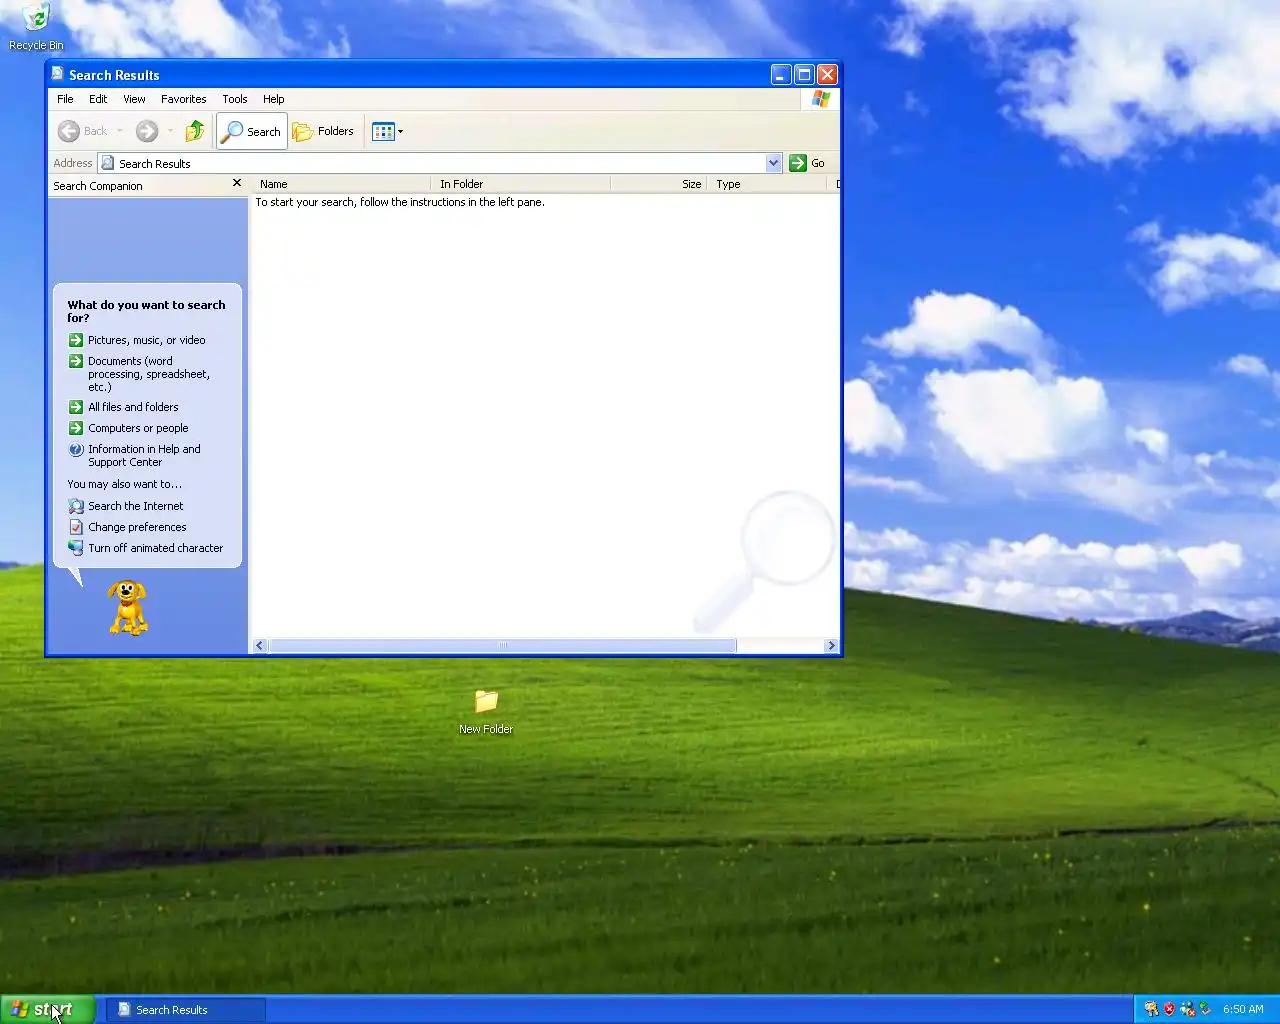Image resolution: width=1280 pixels, height=1024 pixels.
Task: Choose Computers or people search
Action: [x=128, y=428]
